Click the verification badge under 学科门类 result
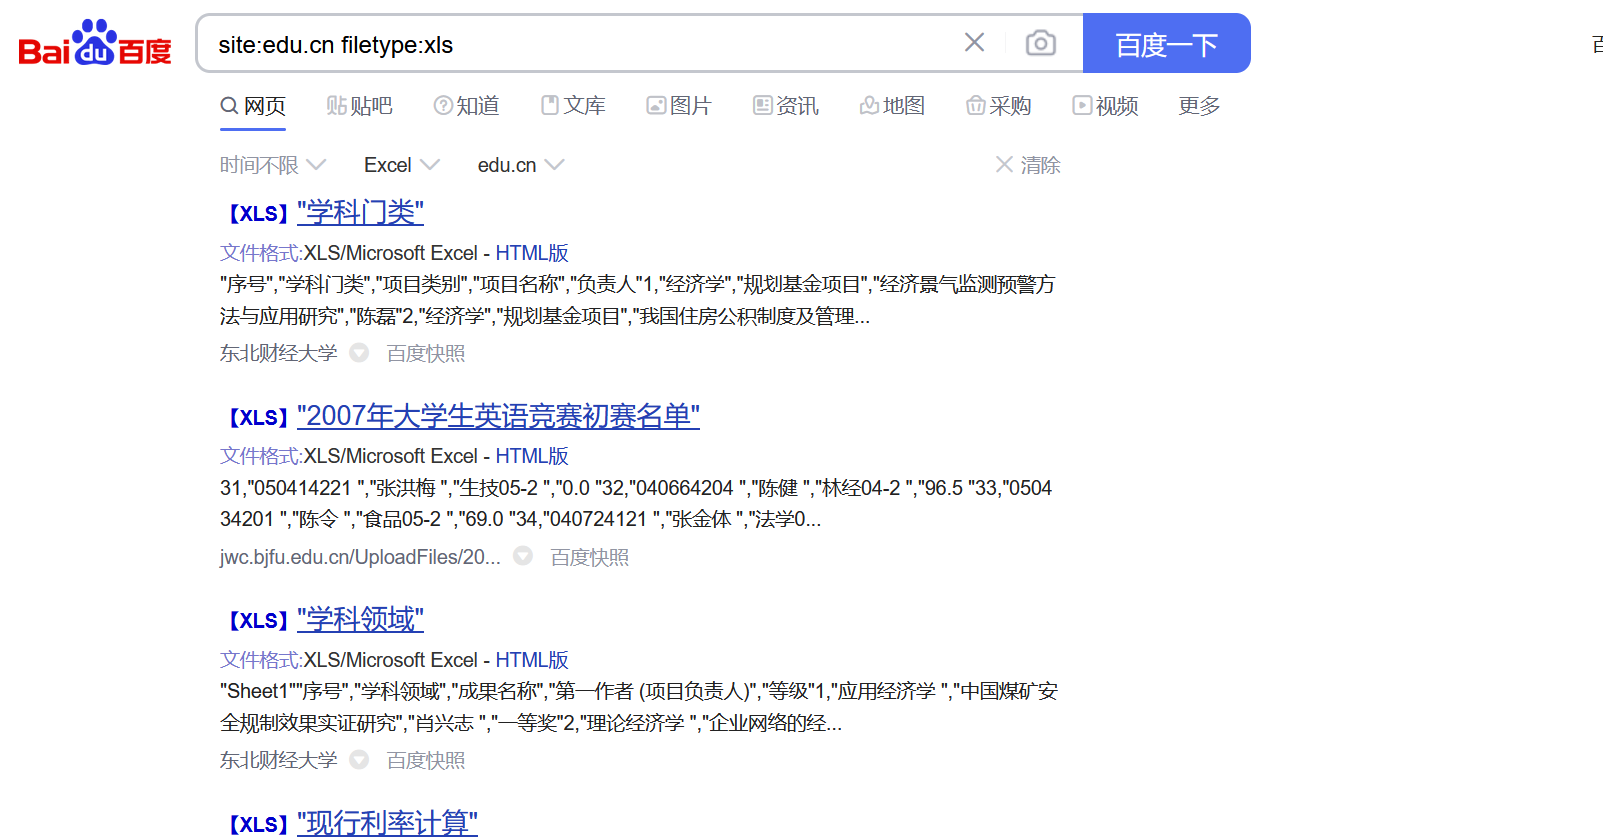 point(359,353)
